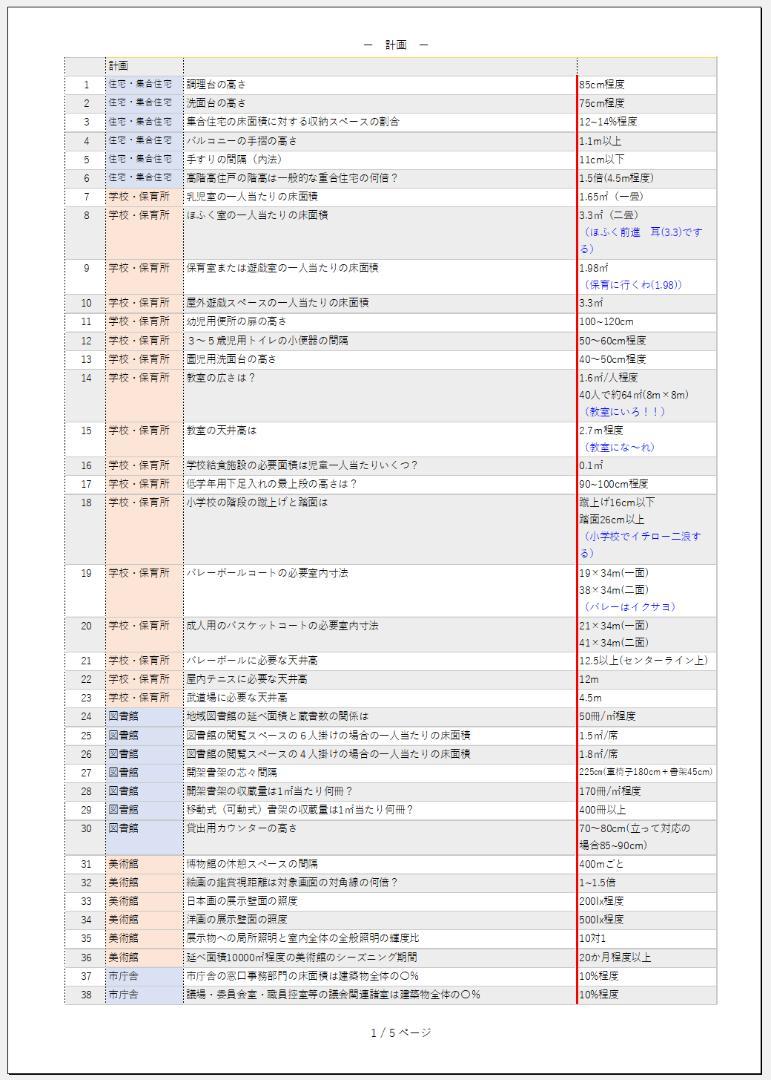771x1080 pixels.
Task: Click the value "400mごと"
Action: click(601, 864)
